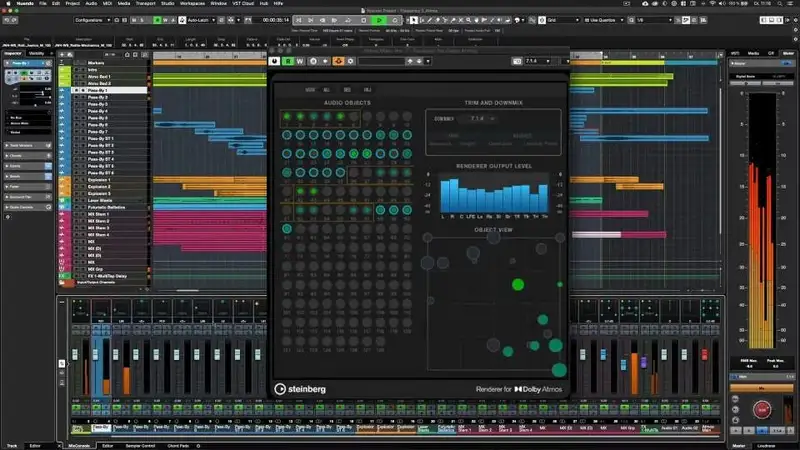Screen dimensions: 800x450
Task: Toggle global Write automation in toolbar
Action: [165, 20]
